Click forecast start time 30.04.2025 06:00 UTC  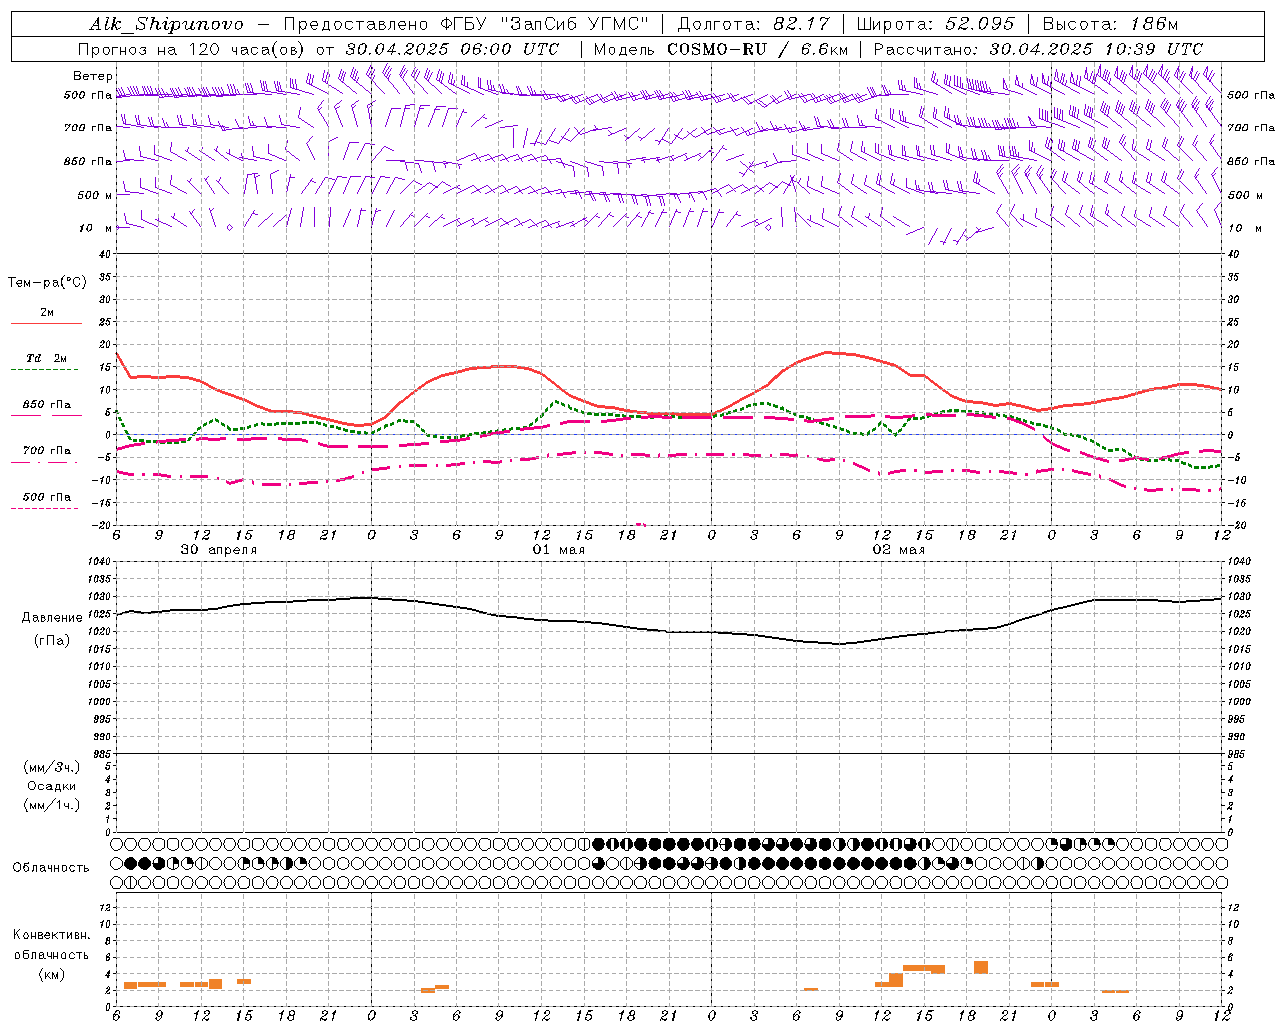click(452, 49)
